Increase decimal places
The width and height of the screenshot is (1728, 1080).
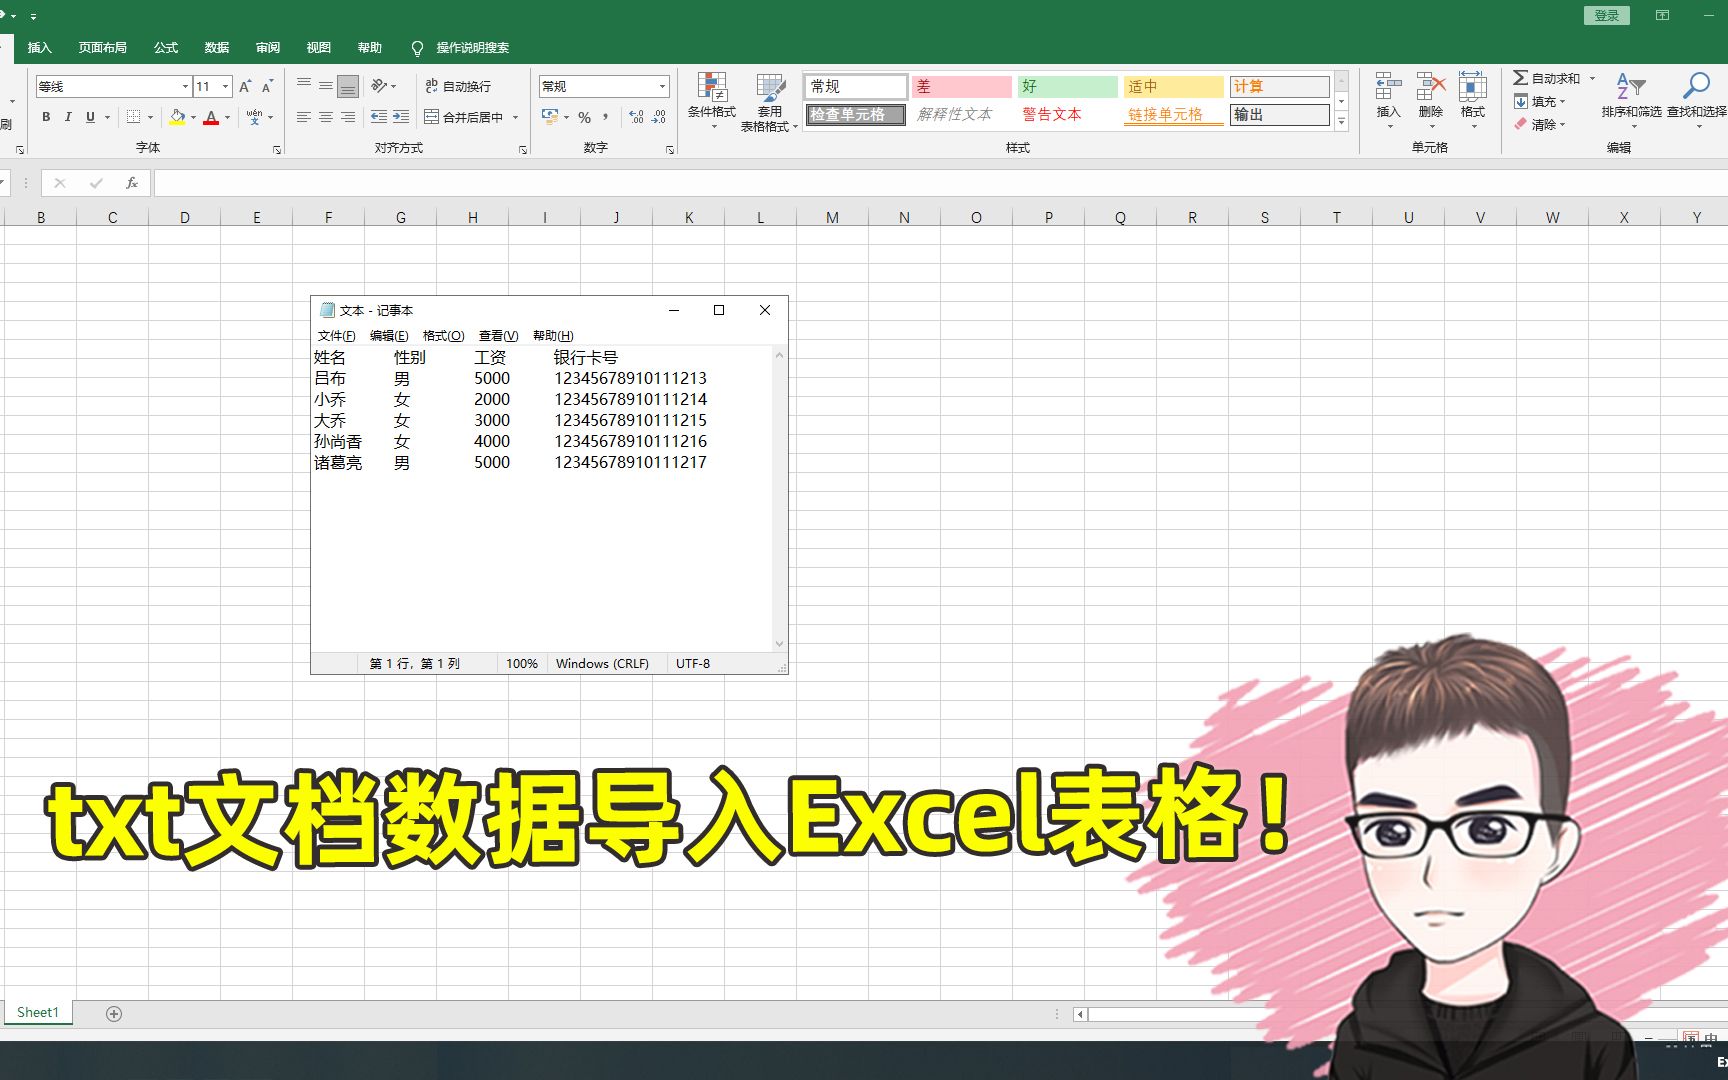pos(637,117)
